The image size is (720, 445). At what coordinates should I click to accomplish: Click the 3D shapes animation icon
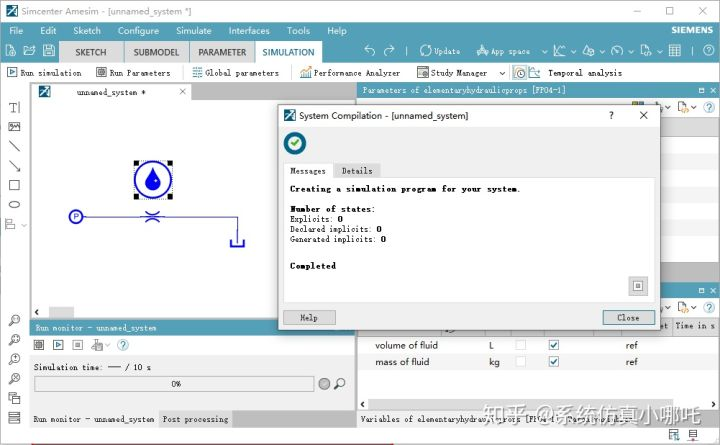coord(588,51)
